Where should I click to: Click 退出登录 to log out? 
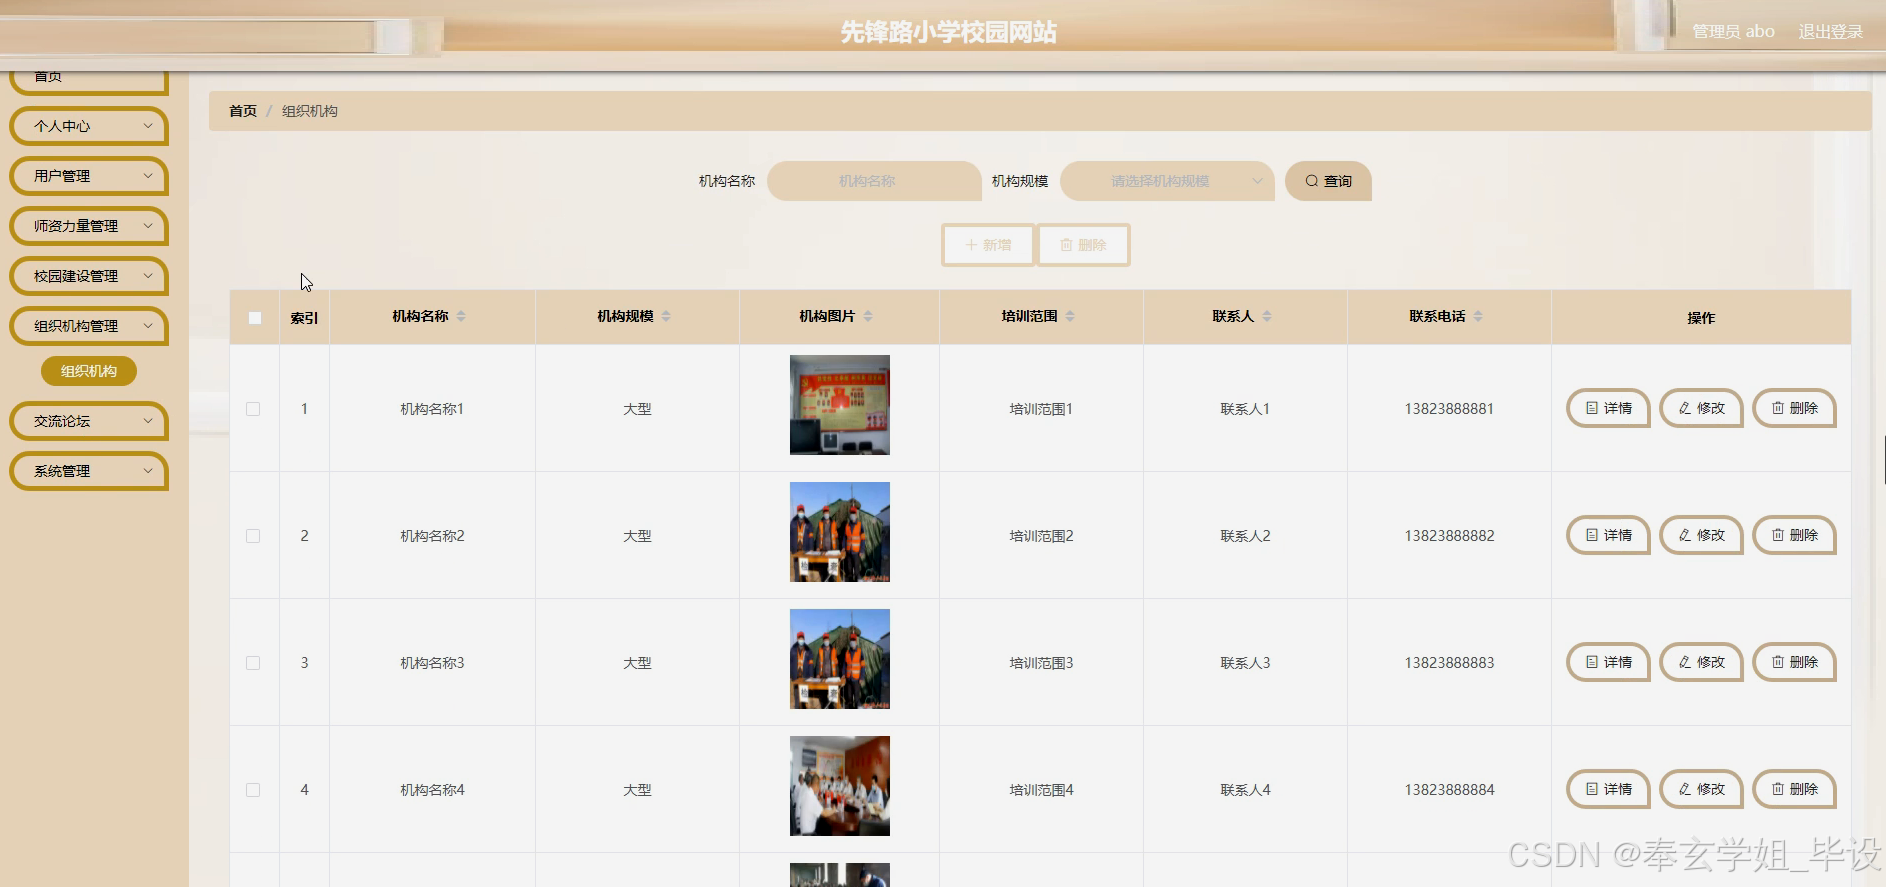coord(1830,32)
